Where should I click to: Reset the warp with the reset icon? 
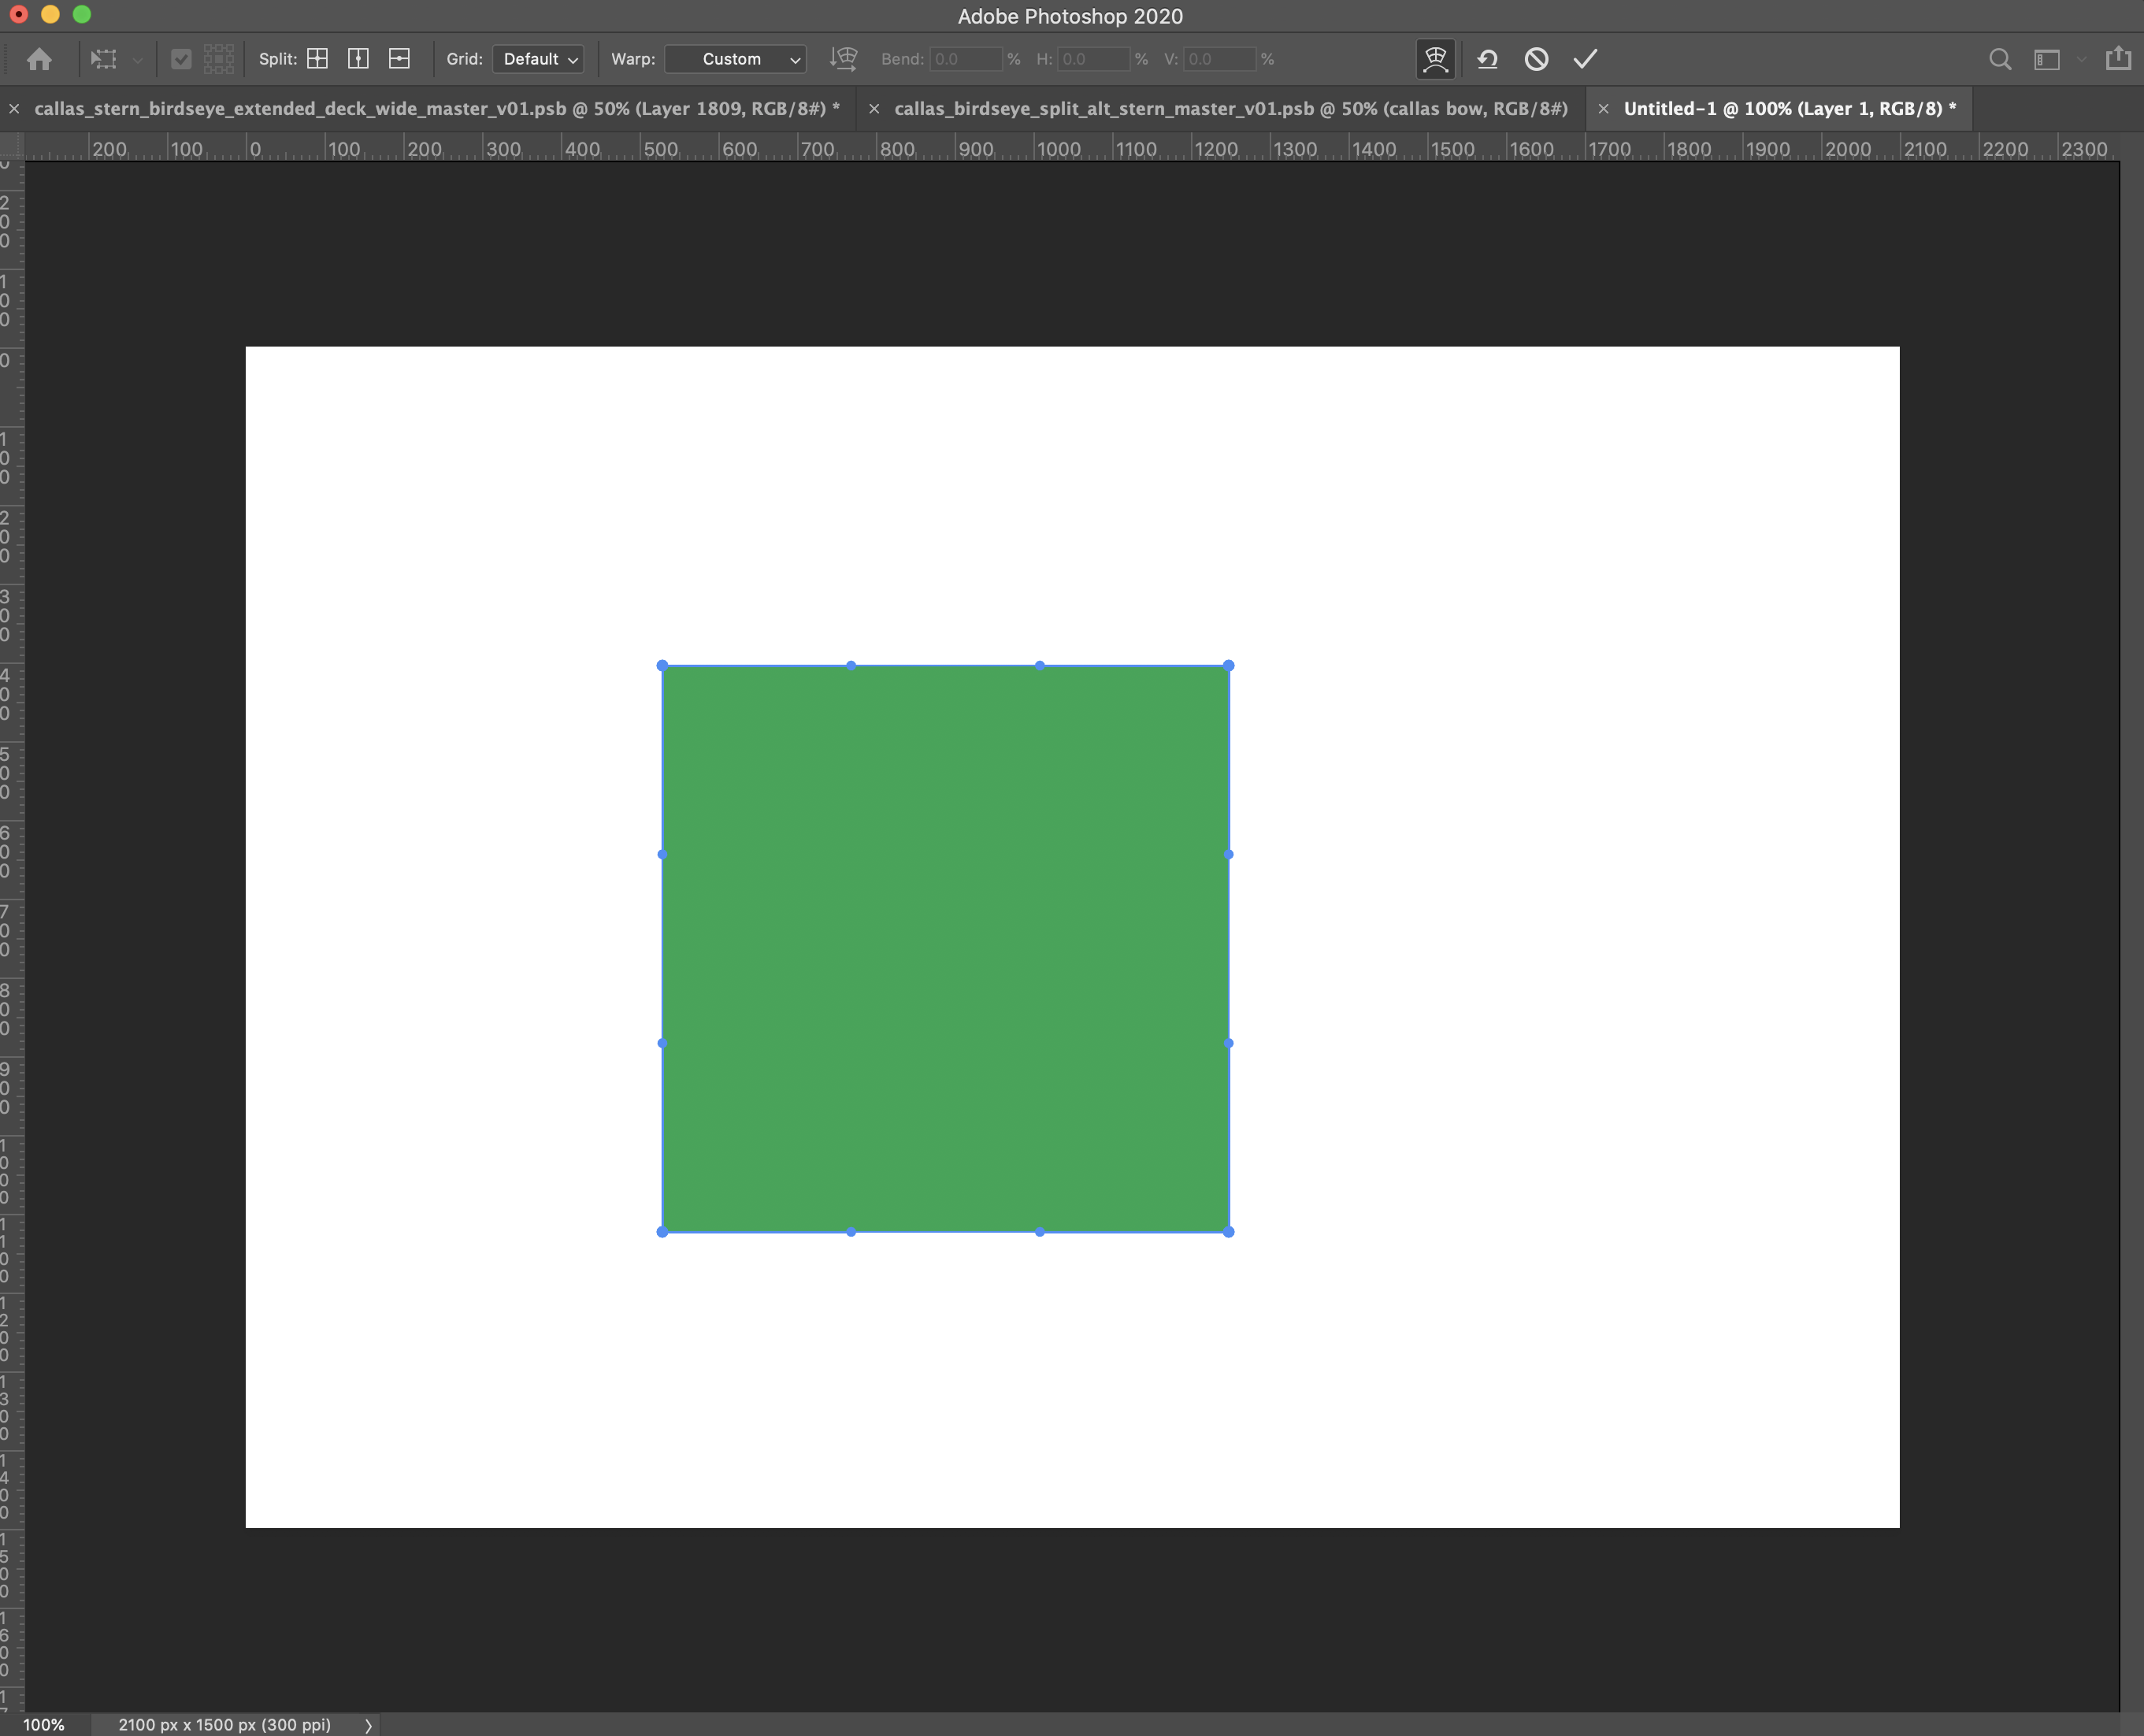click(1487, 59)
